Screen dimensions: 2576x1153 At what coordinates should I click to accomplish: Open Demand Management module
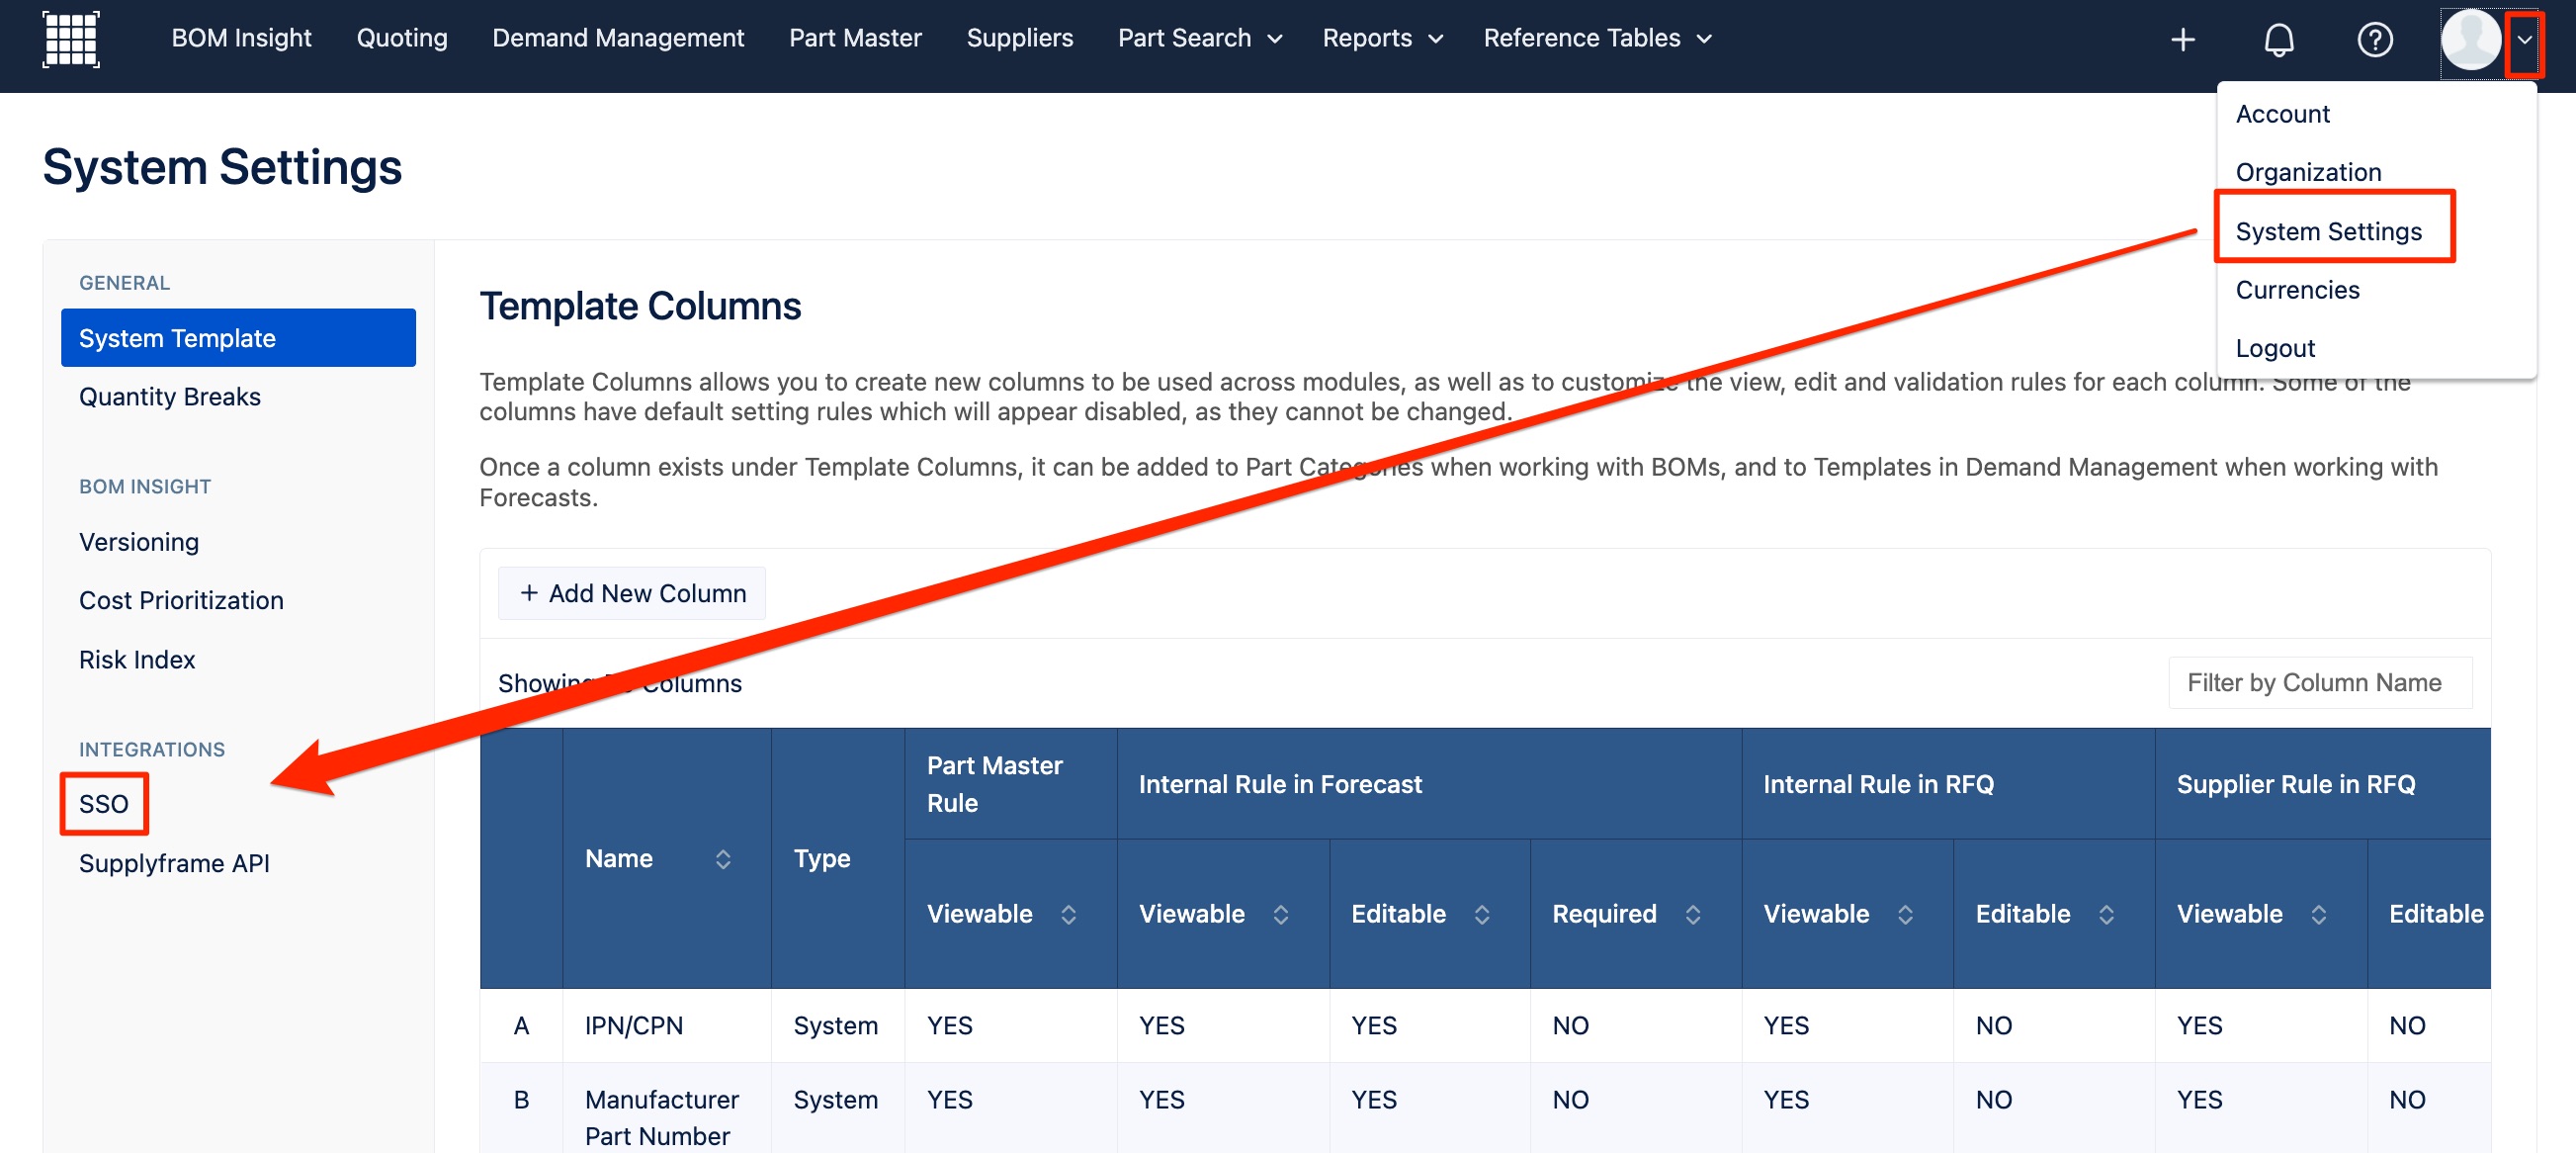[618, 38]
